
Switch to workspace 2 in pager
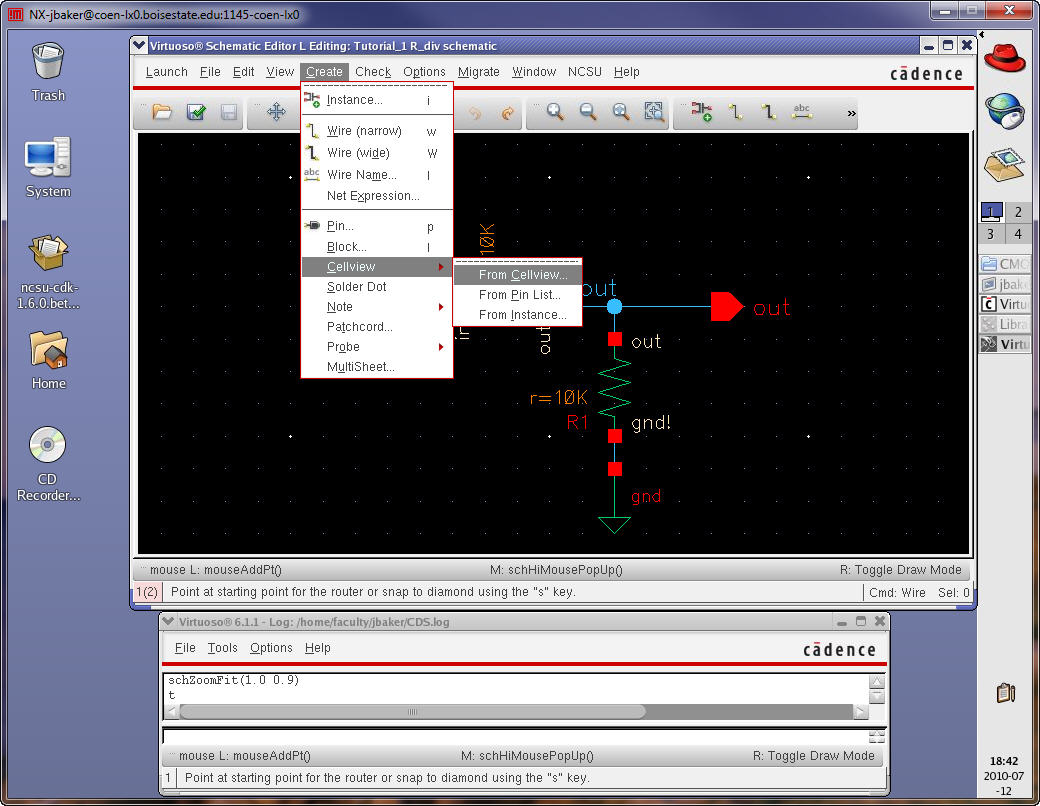1018,212
